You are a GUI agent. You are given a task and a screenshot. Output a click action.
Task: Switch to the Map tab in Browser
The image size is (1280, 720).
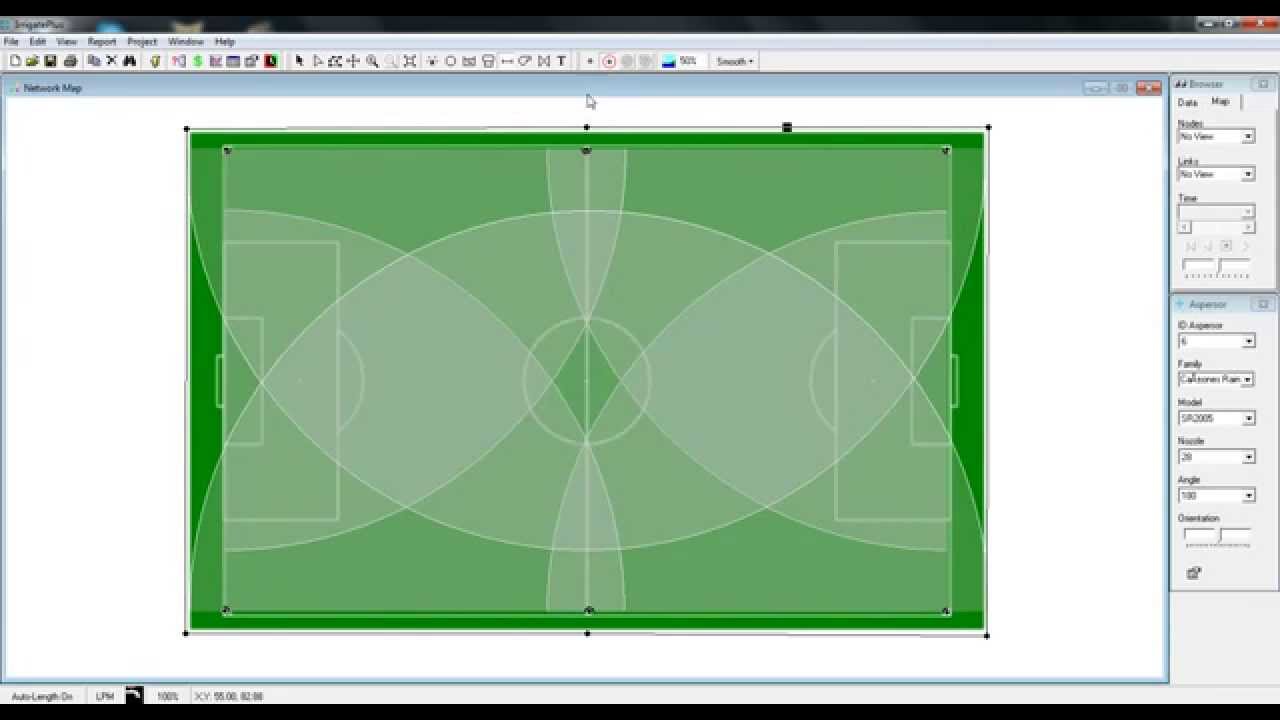point(1220,101)
